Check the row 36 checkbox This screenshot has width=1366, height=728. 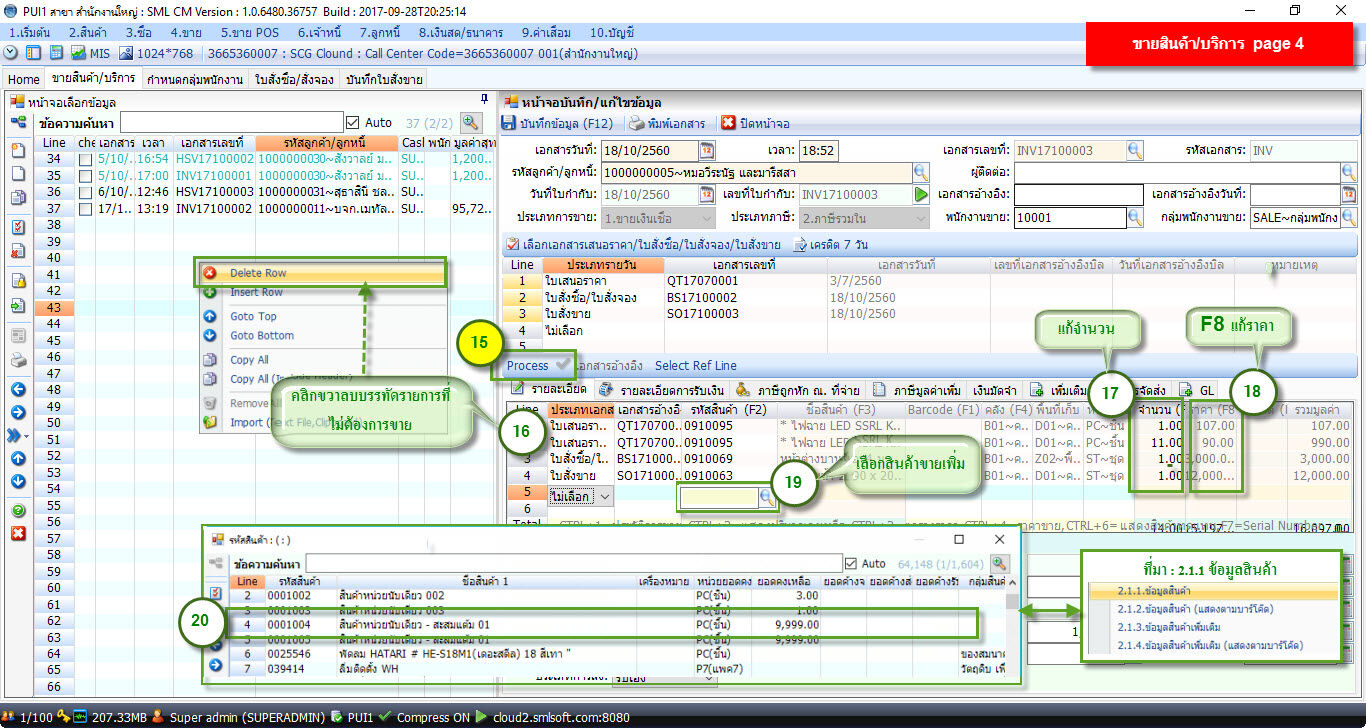coord(85,192)
